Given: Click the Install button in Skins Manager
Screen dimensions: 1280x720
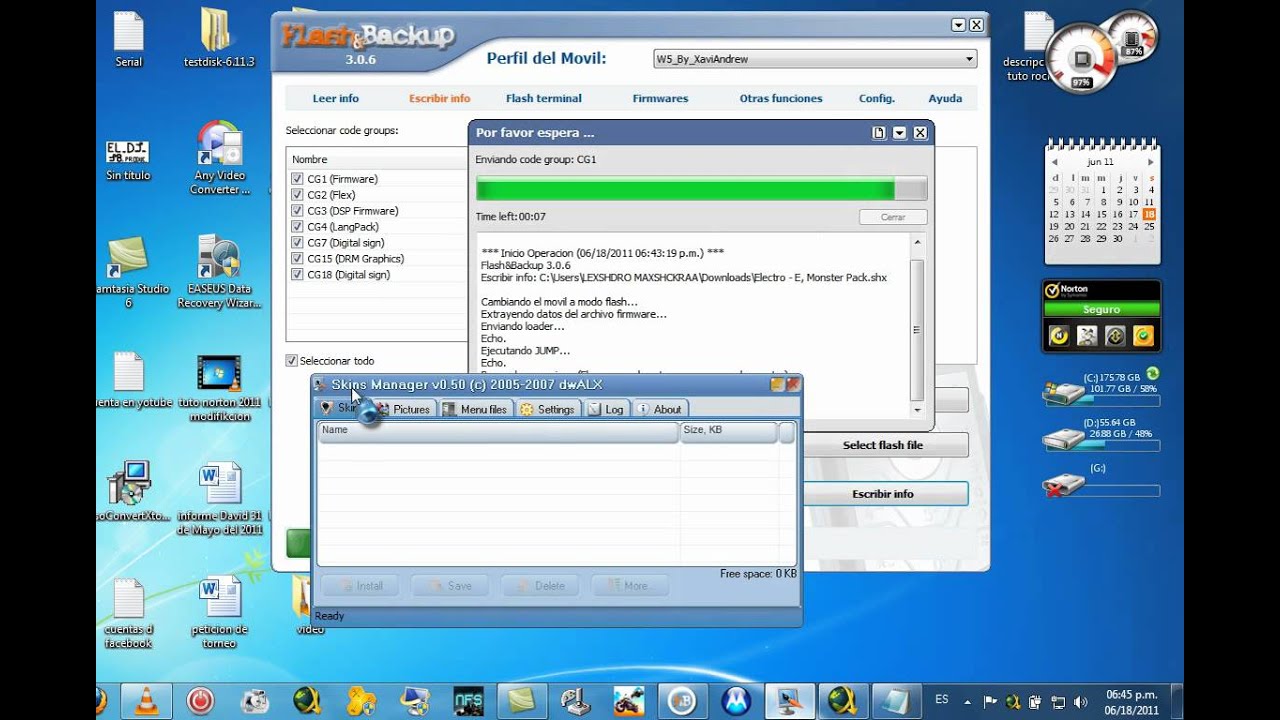Looking at the screenshot, I should pyautogui.click(x=360, y=586).
